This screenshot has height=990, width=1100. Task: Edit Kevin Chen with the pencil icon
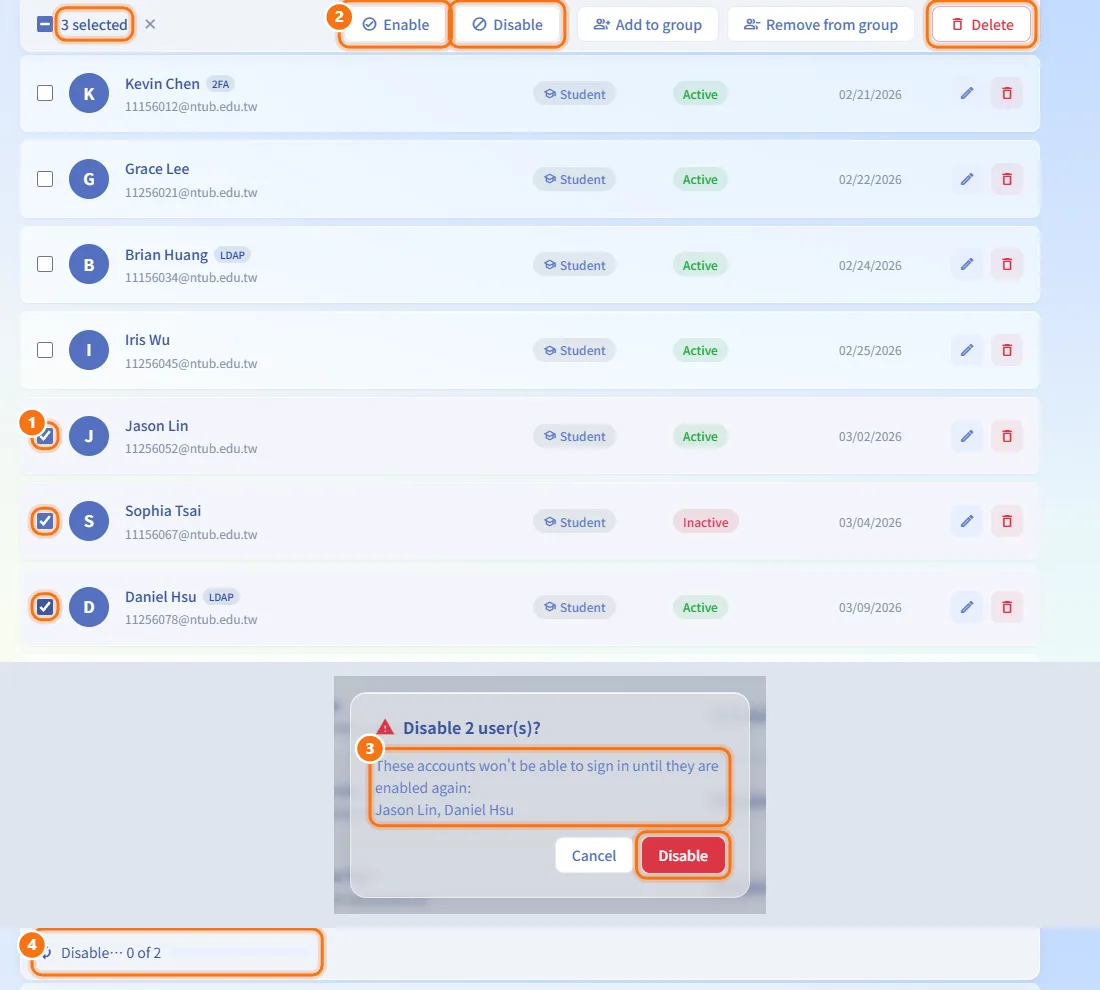(967, 93)
